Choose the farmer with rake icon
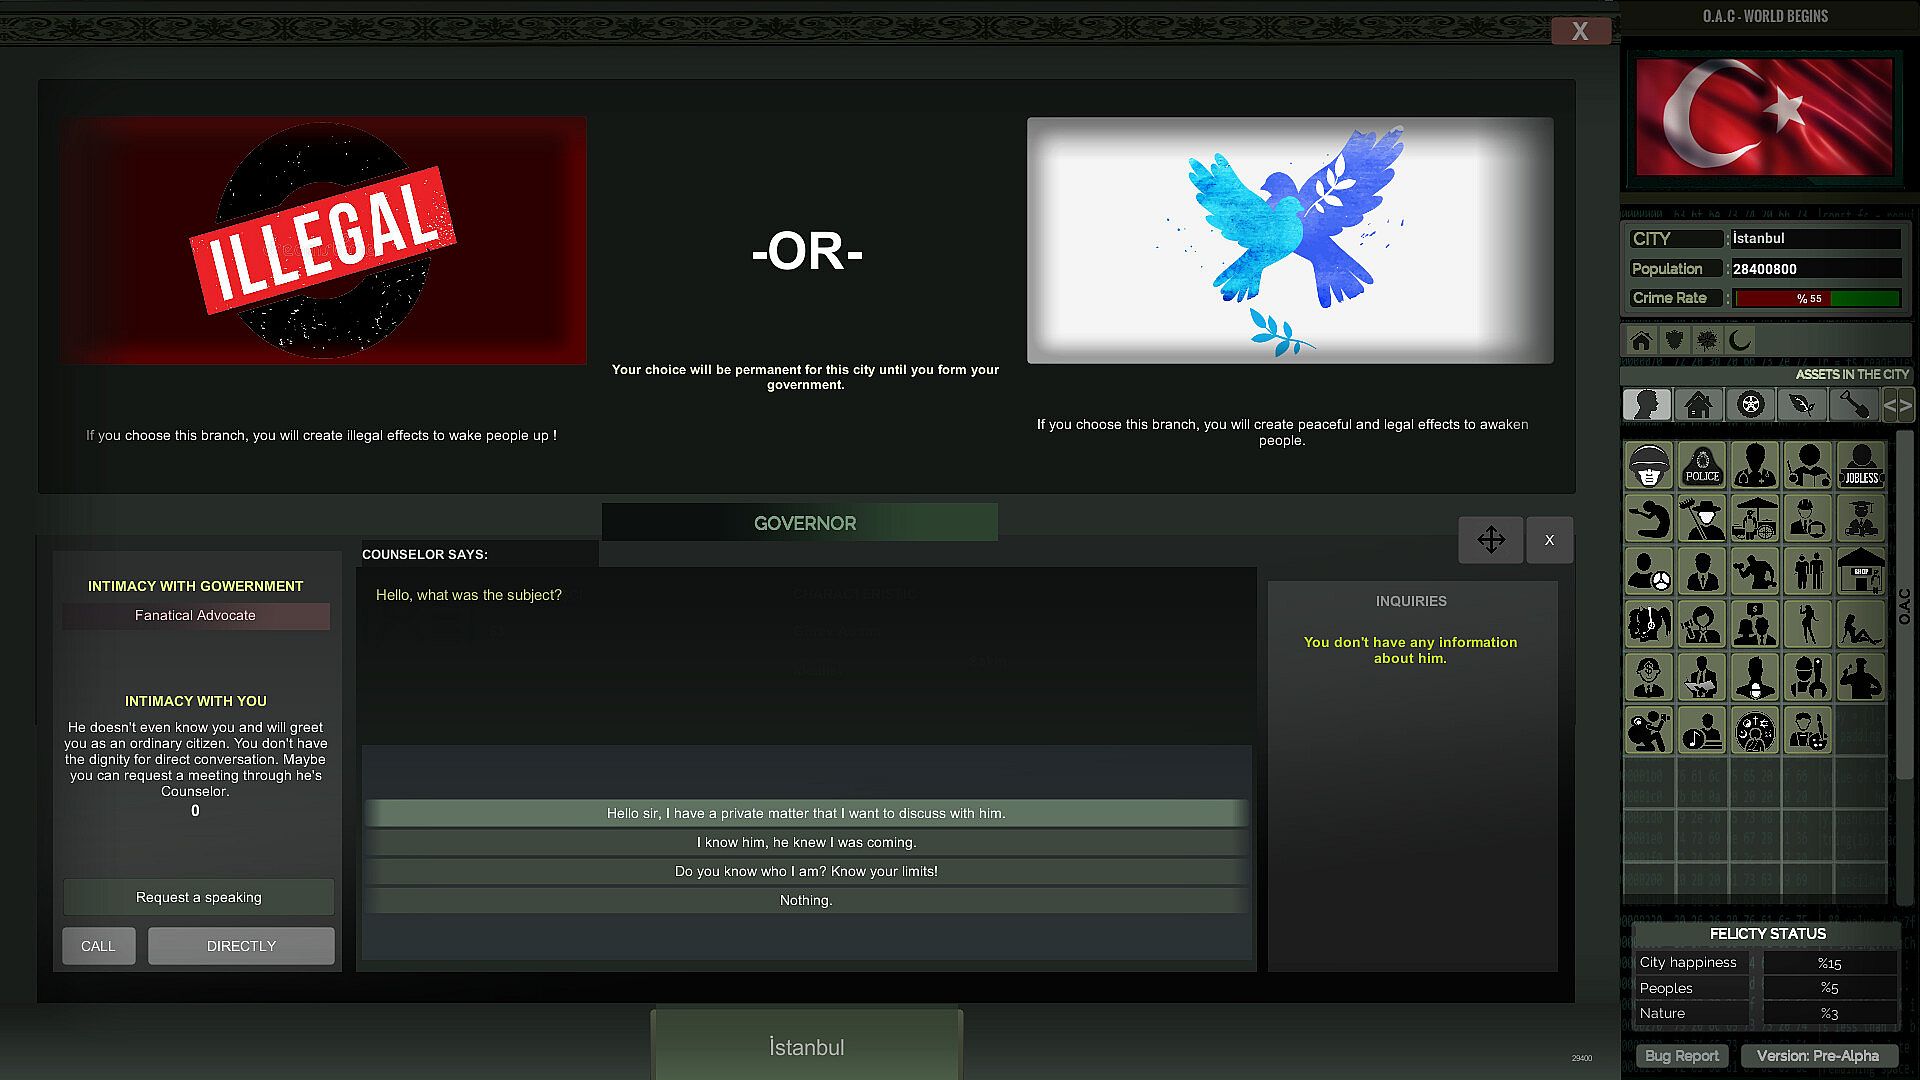This screenshot has width=1920, height=1080. pyautogui.click(x=1701, y=519)
